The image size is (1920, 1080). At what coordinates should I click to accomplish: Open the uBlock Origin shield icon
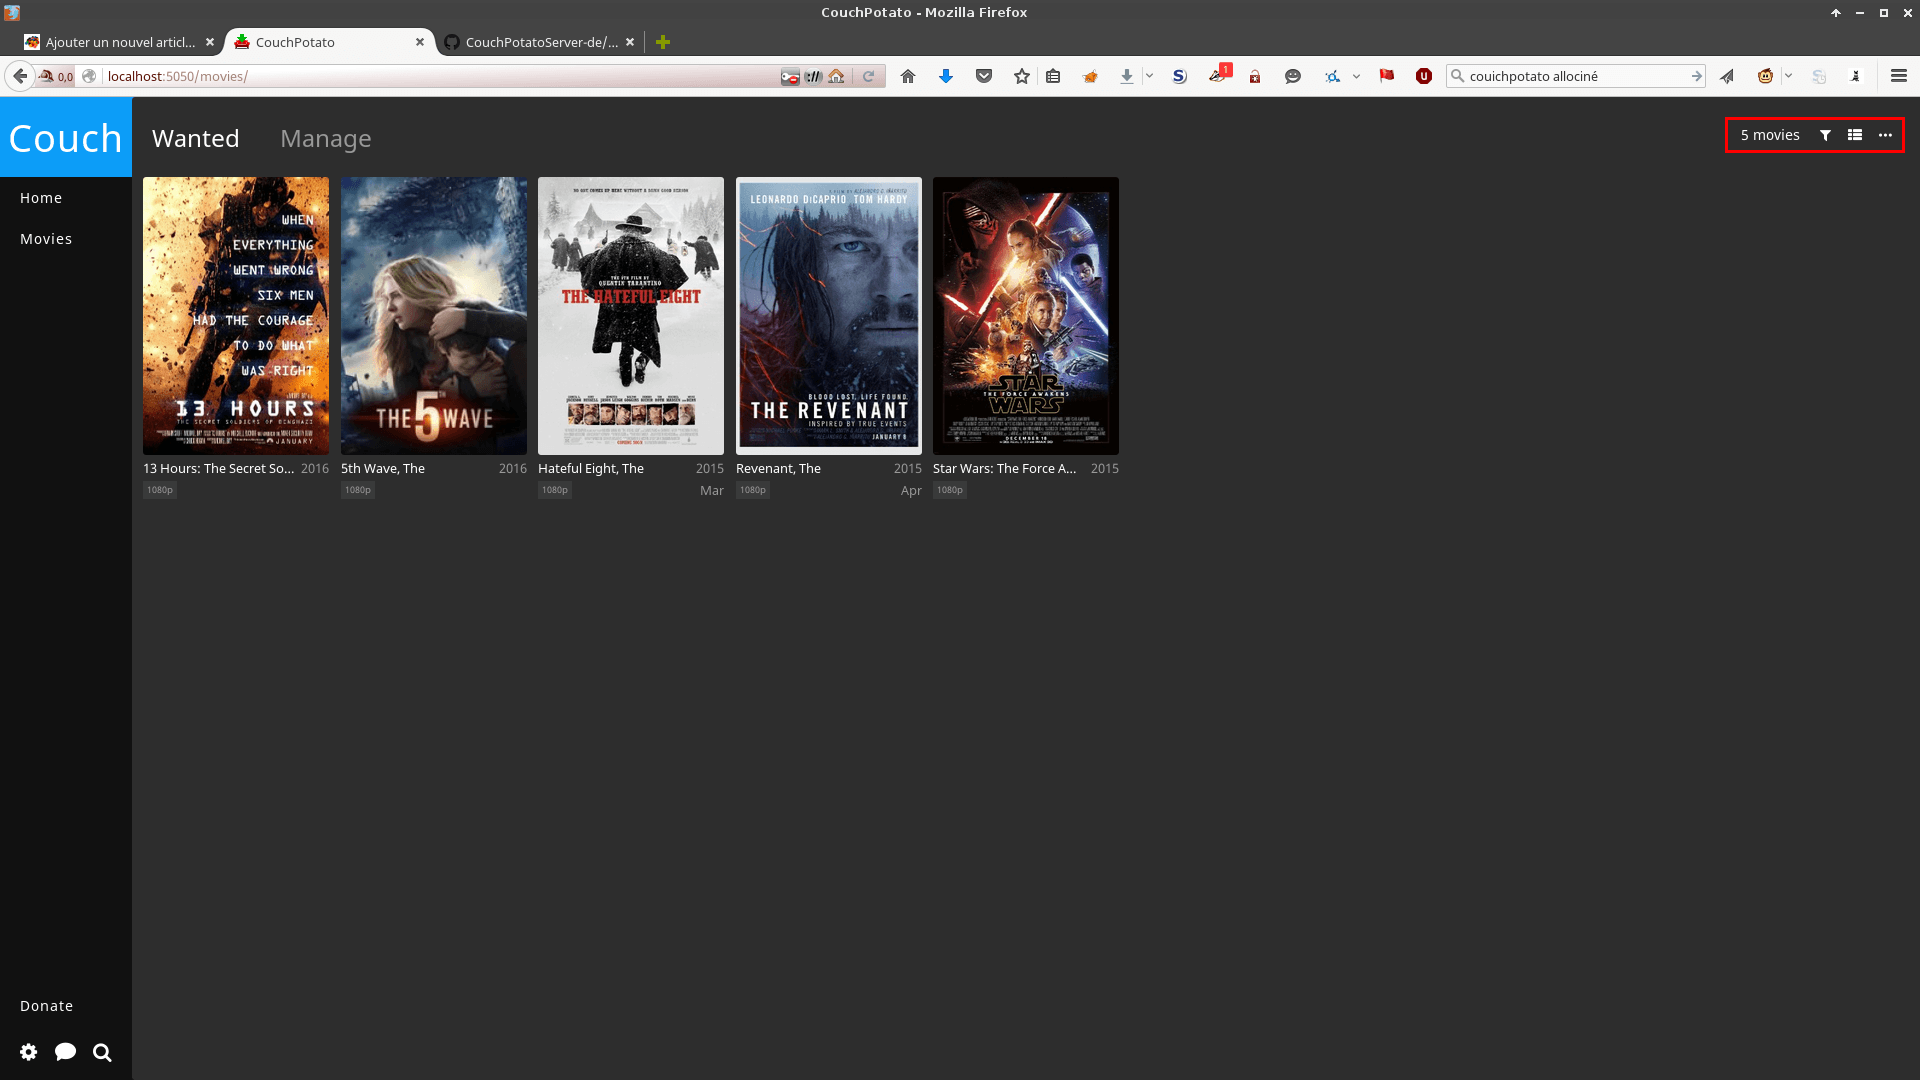(1424, 76)
